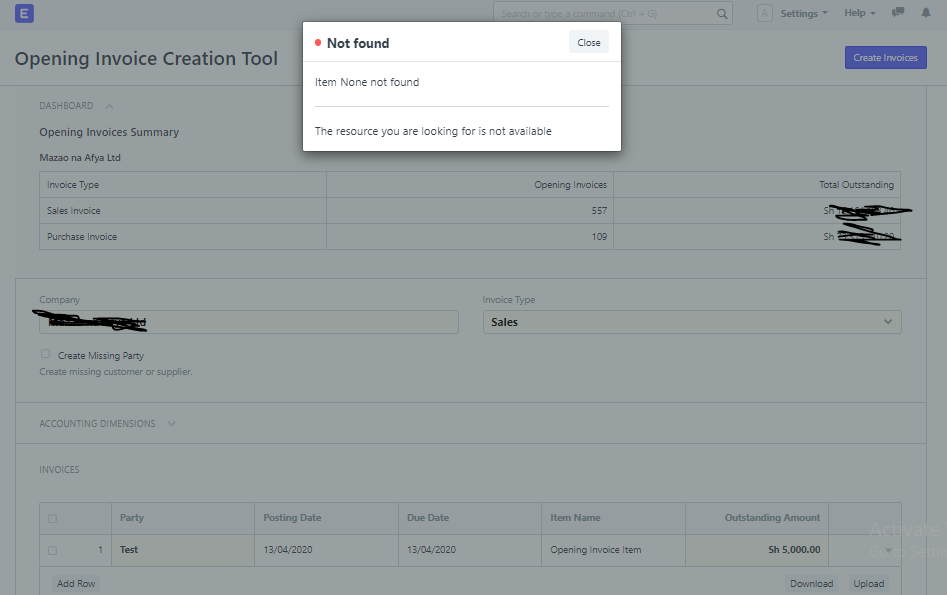Click the Party cell 'Test'

click(183, 550)
